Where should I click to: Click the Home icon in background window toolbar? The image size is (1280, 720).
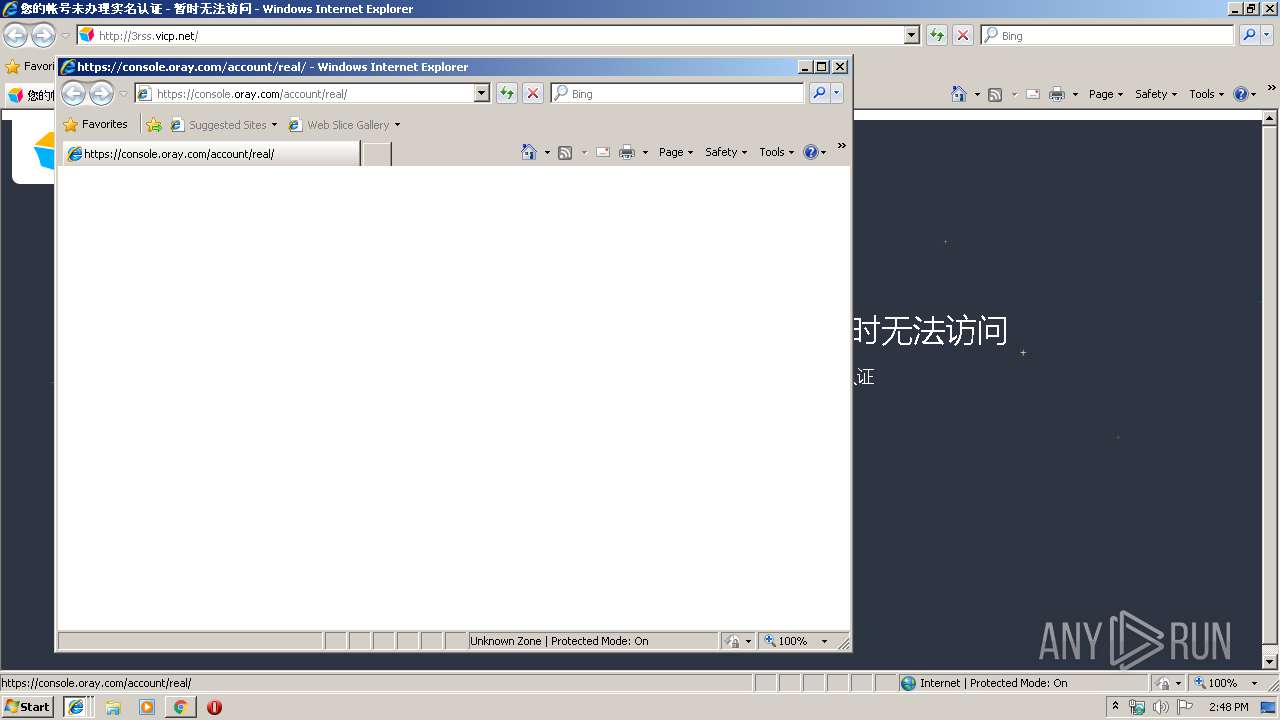(959, 94)
